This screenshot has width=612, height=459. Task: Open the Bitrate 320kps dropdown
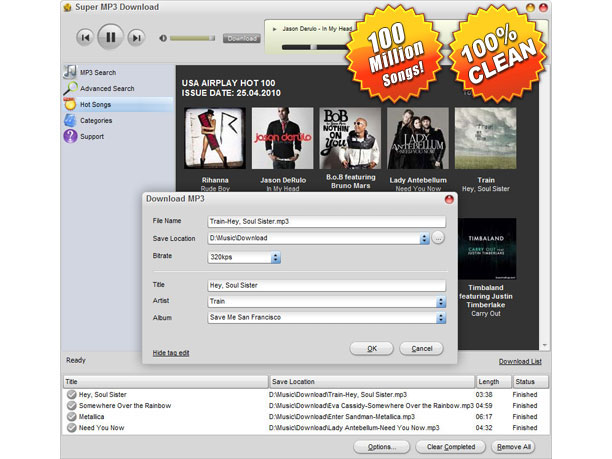pyautogui.click(x=276, y=258)
